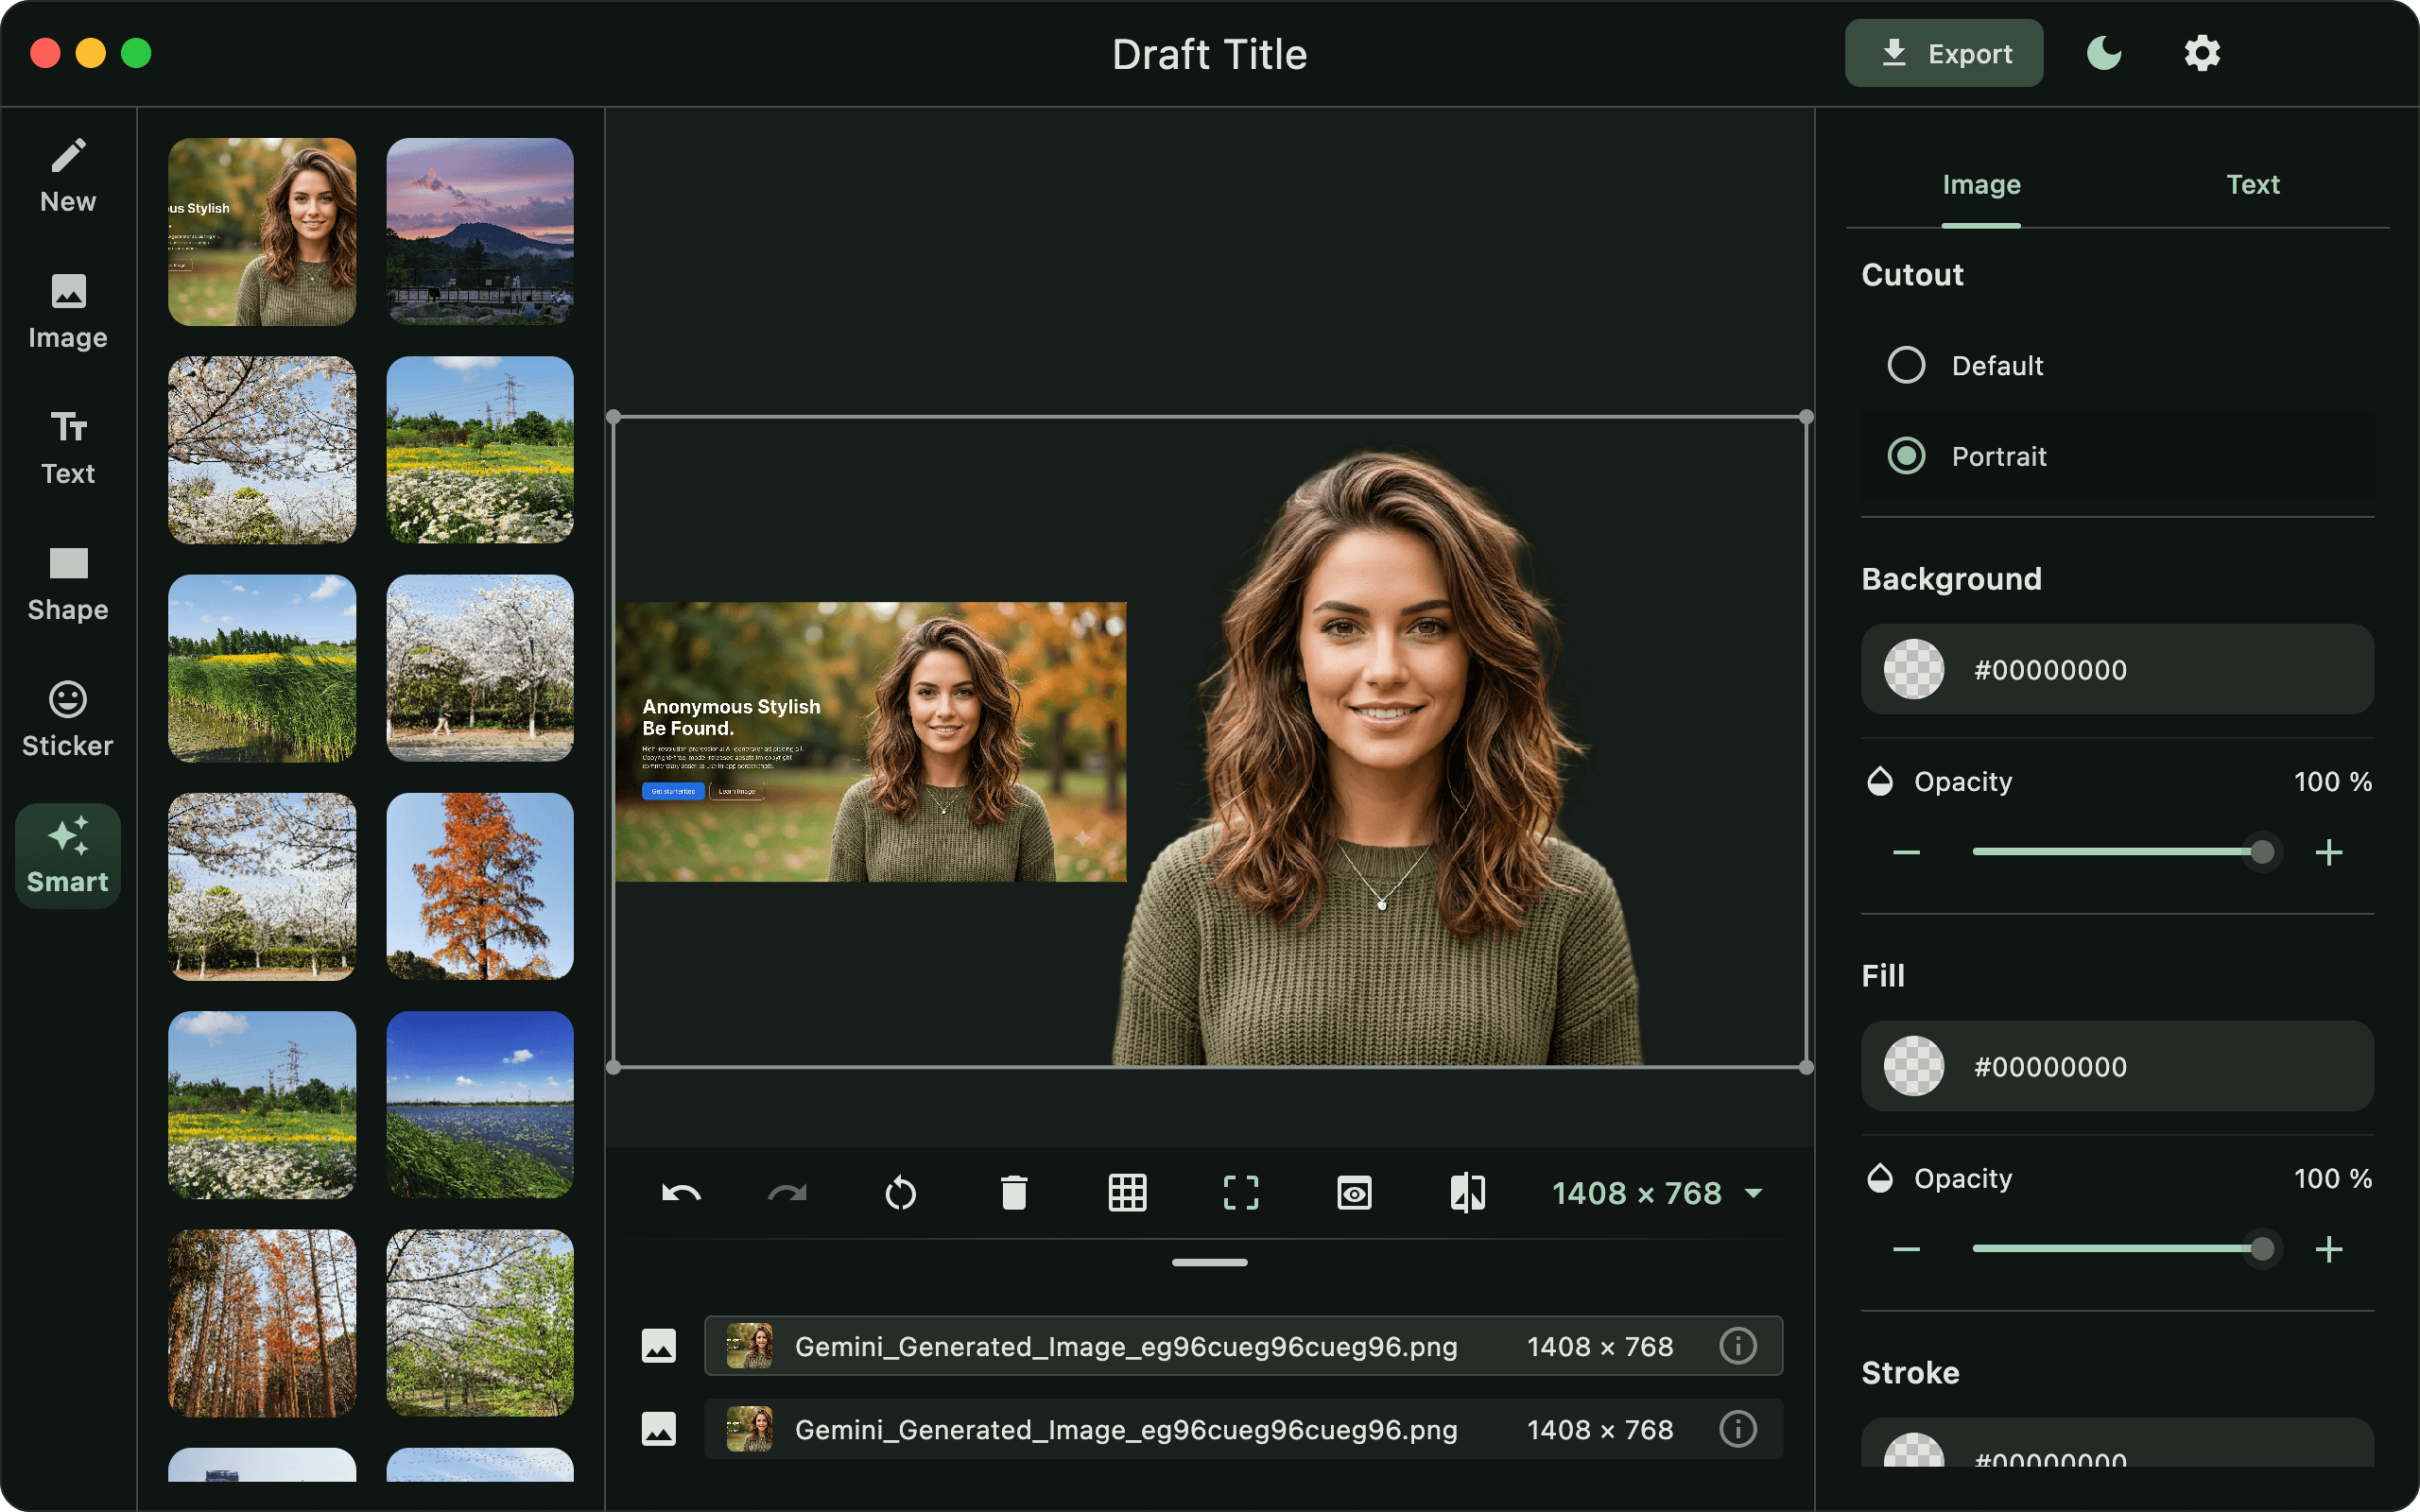Select the second Gemini_Generated_Image layer row
Screen dimensions: 2420x1512
tap(1243, 1429)
